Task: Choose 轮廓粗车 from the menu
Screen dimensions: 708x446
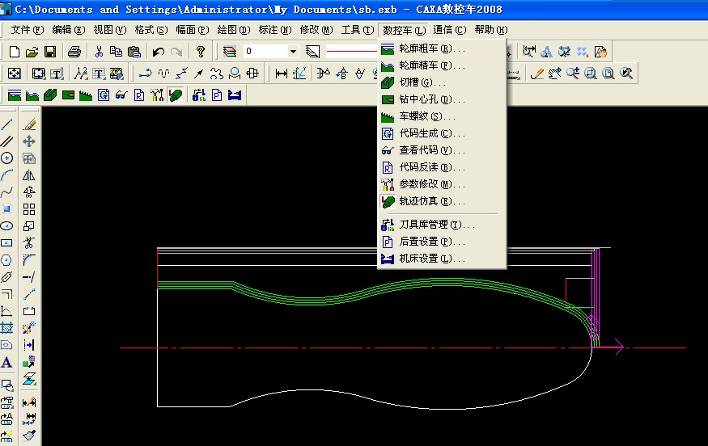Action: [x=424, y=48]
